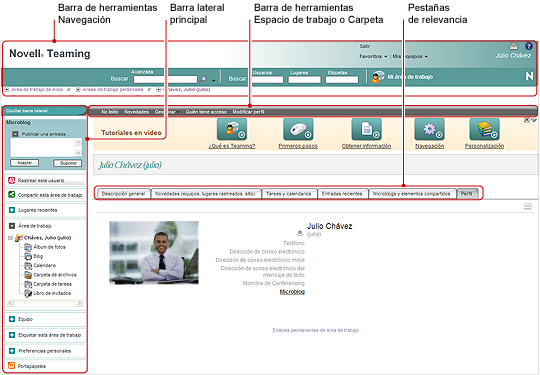This screenshot has width=540, height=375.
Task: Expand Publicar una entrada in Microblog
Action: click(15, 134)
